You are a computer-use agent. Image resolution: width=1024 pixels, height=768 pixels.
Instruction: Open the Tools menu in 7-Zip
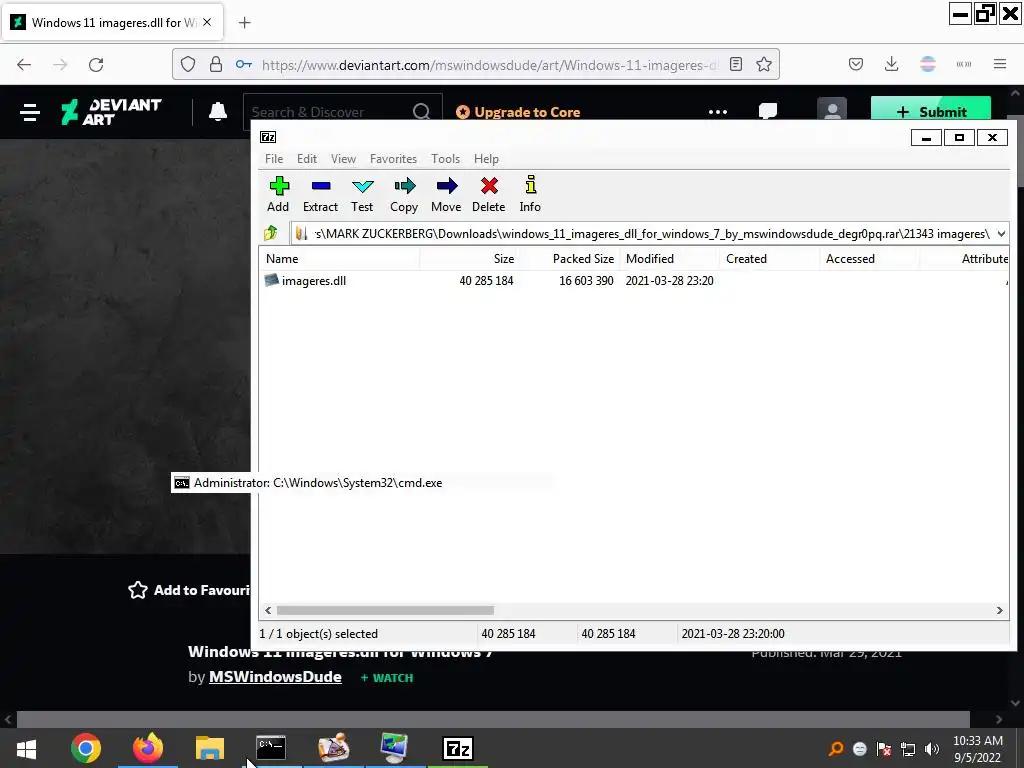(445, 159)
